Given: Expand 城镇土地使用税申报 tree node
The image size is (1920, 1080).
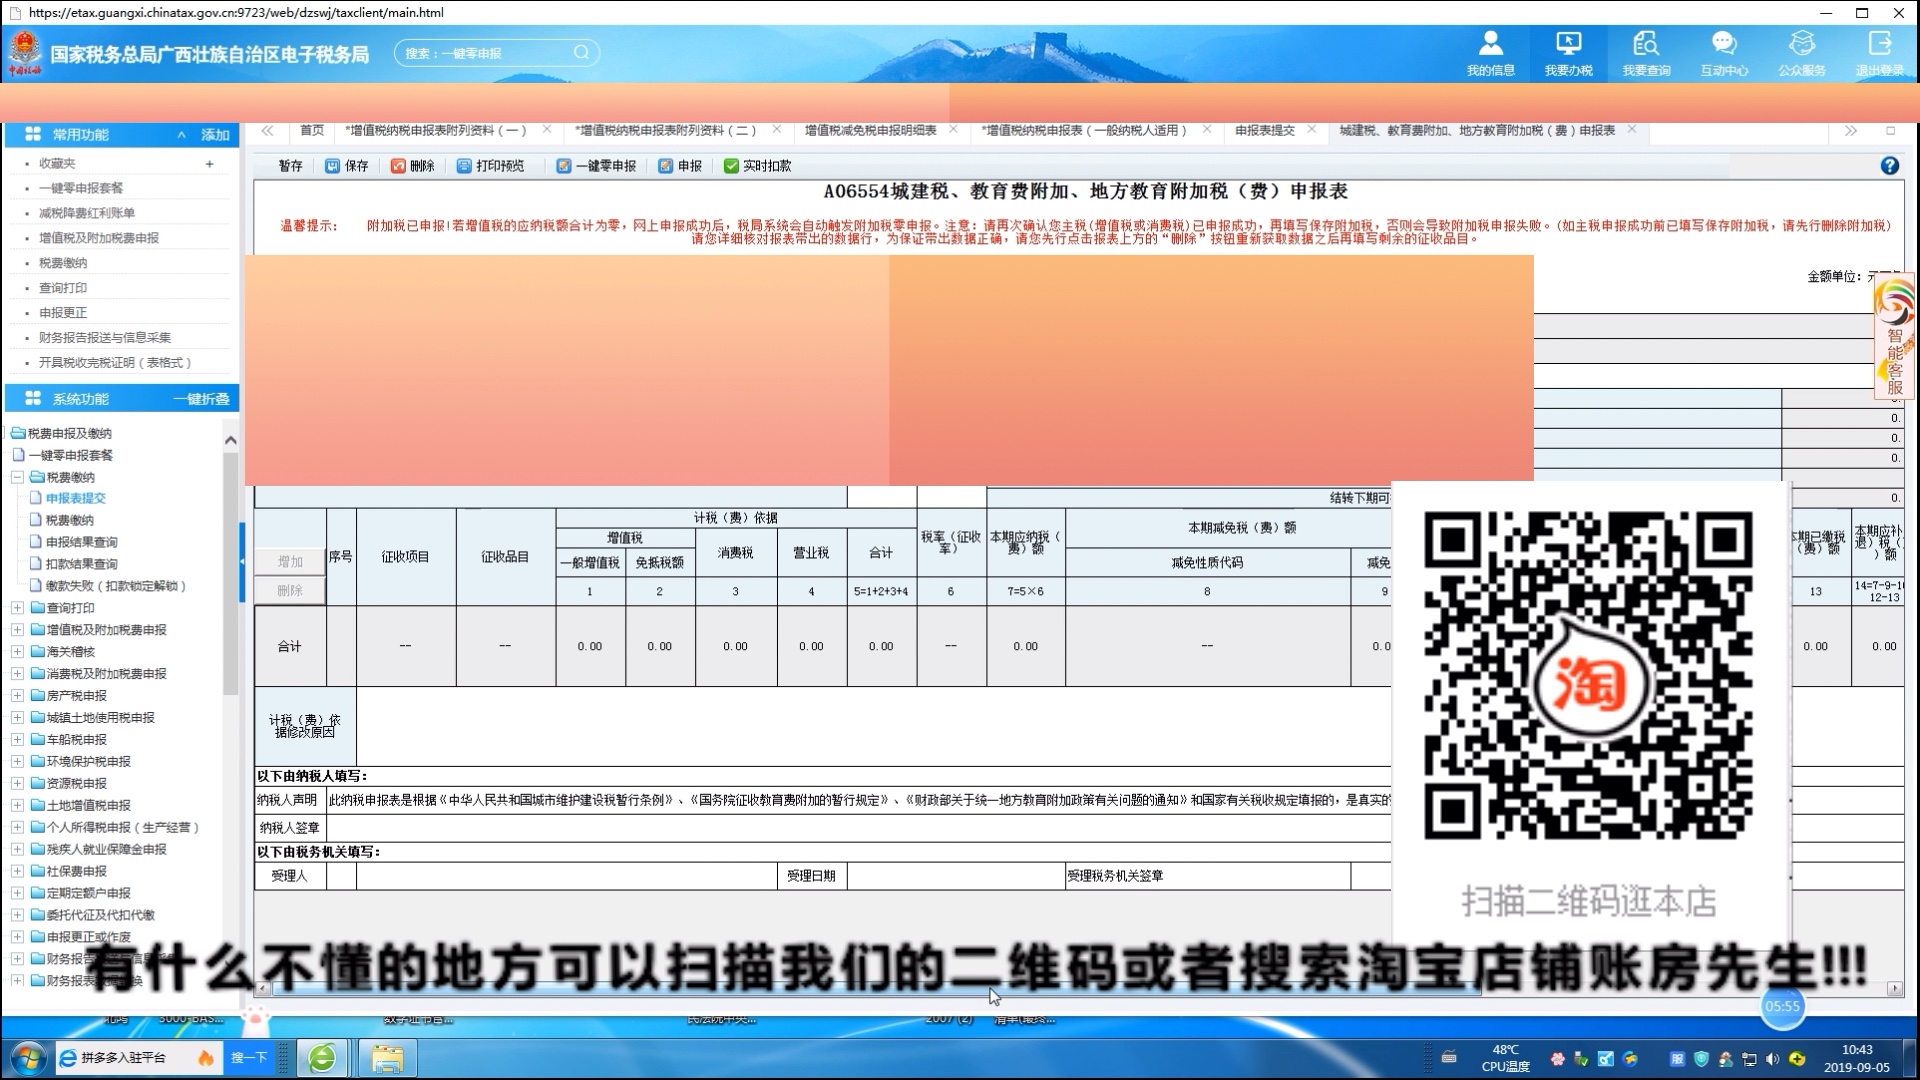Looking at the screenshot, I should click(17, 718).
